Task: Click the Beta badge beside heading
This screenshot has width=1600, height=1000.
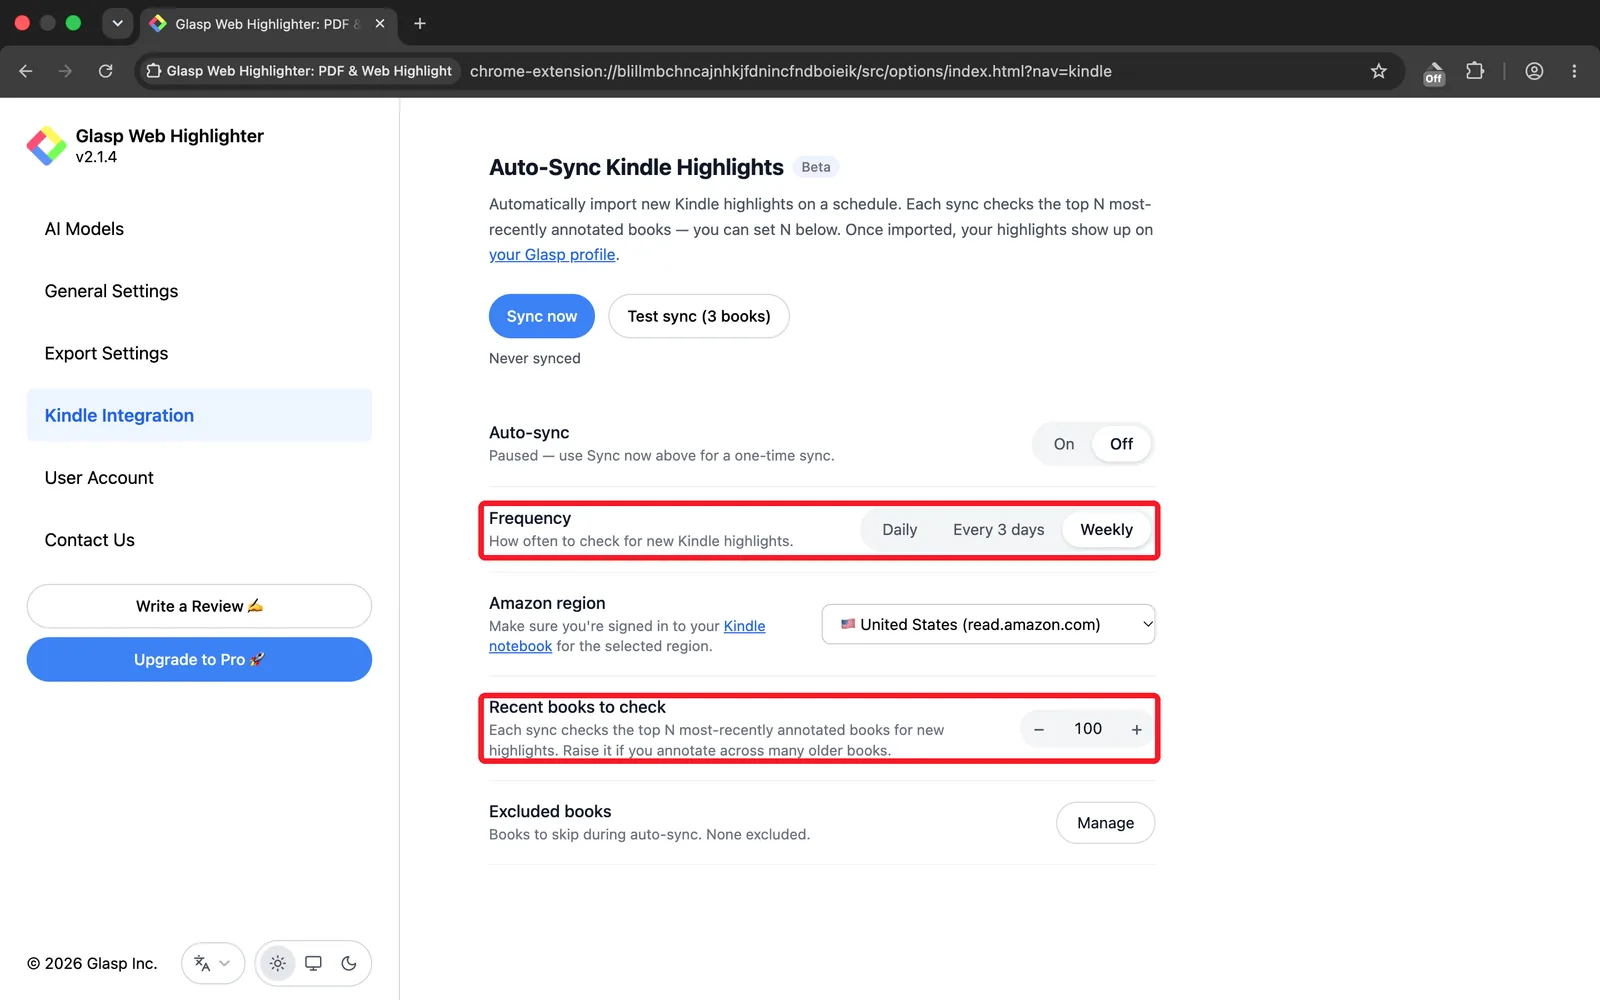Action: [816, 167]
